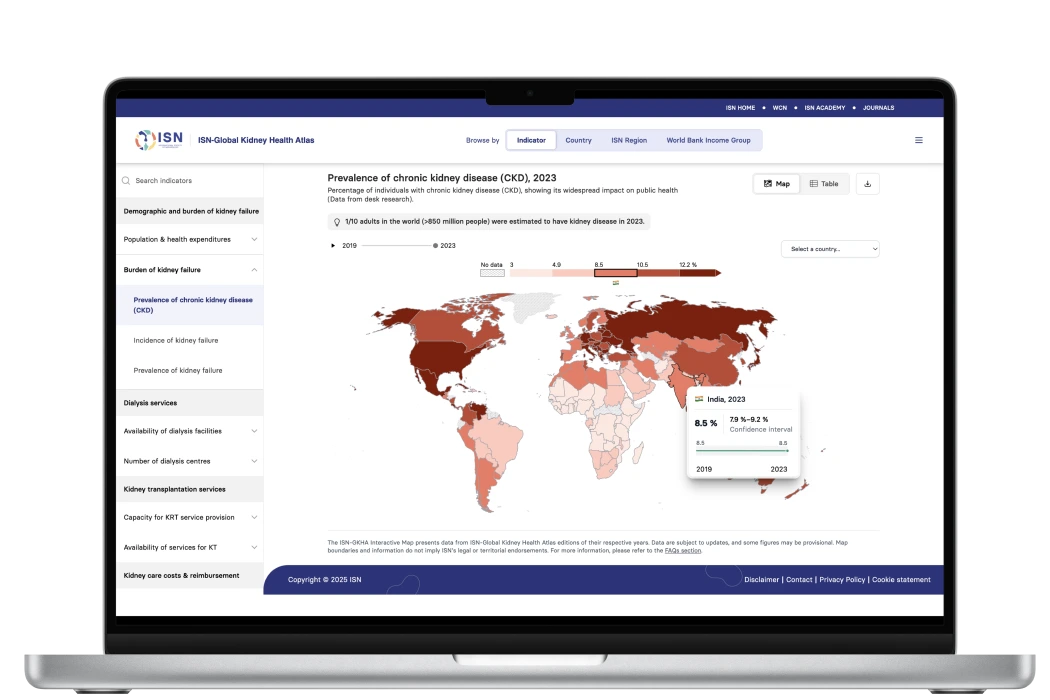This screenshot has height=700, width=1050.
Task: Switch to Map view
Action: coord(776,184)
